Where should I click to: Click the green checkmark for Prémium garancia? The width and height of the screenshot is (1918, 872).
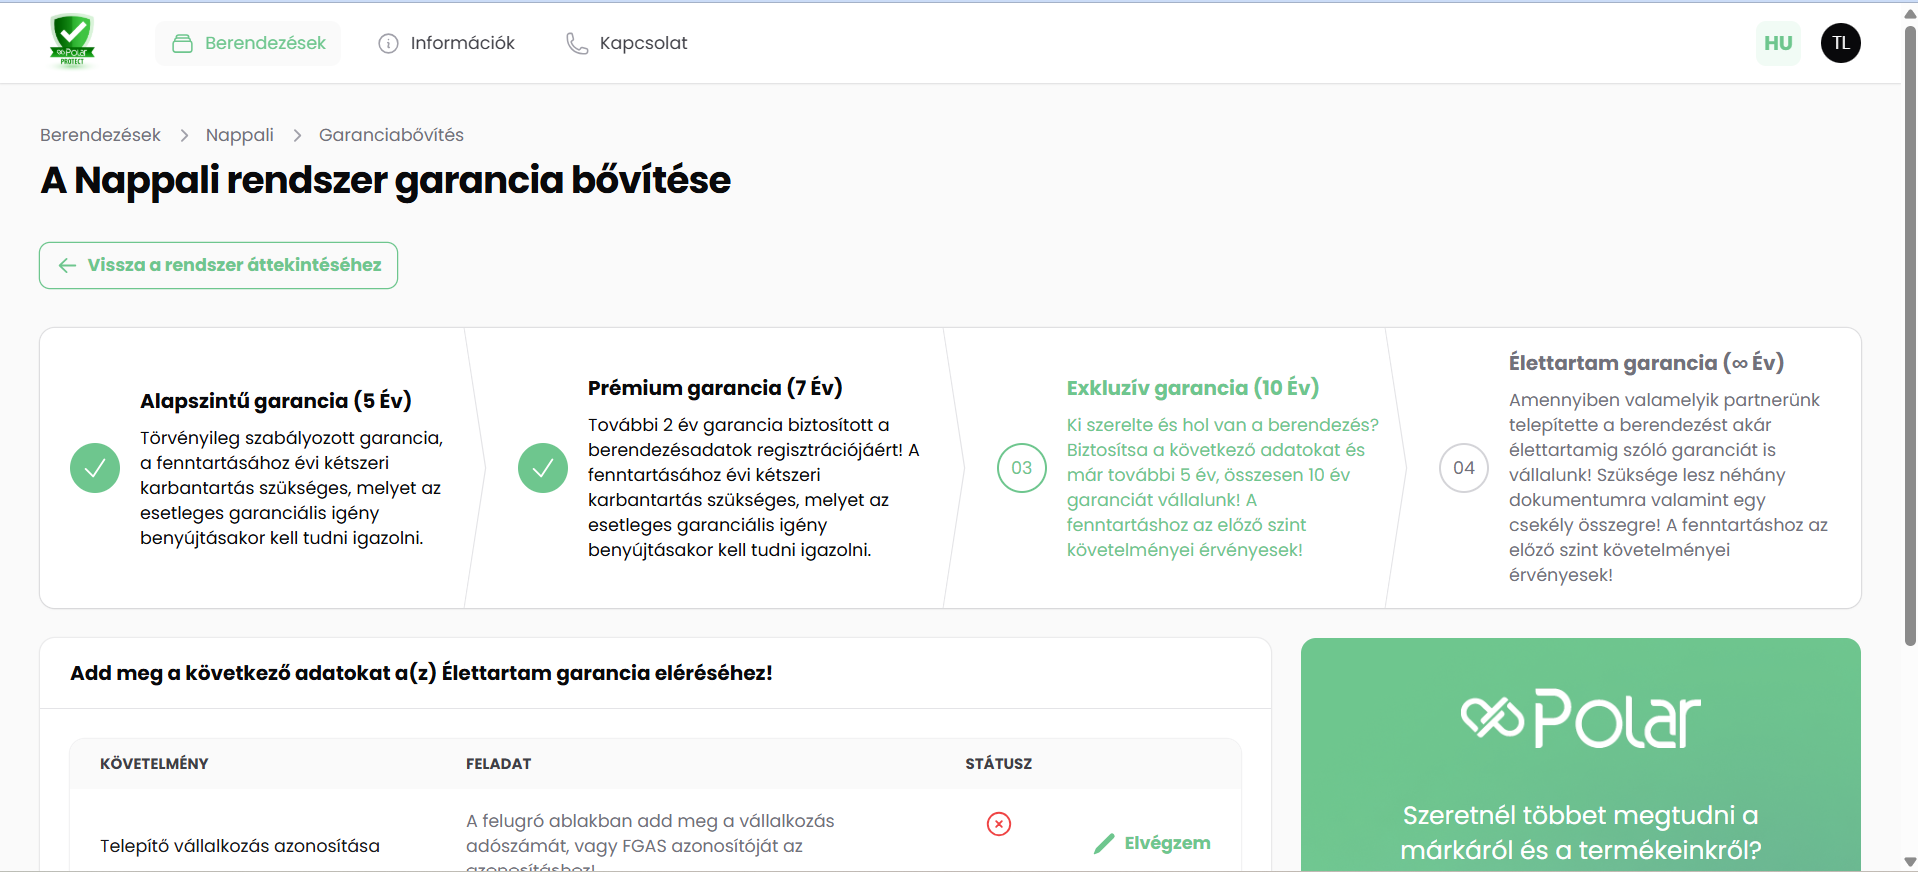click(x=543, y=468)
